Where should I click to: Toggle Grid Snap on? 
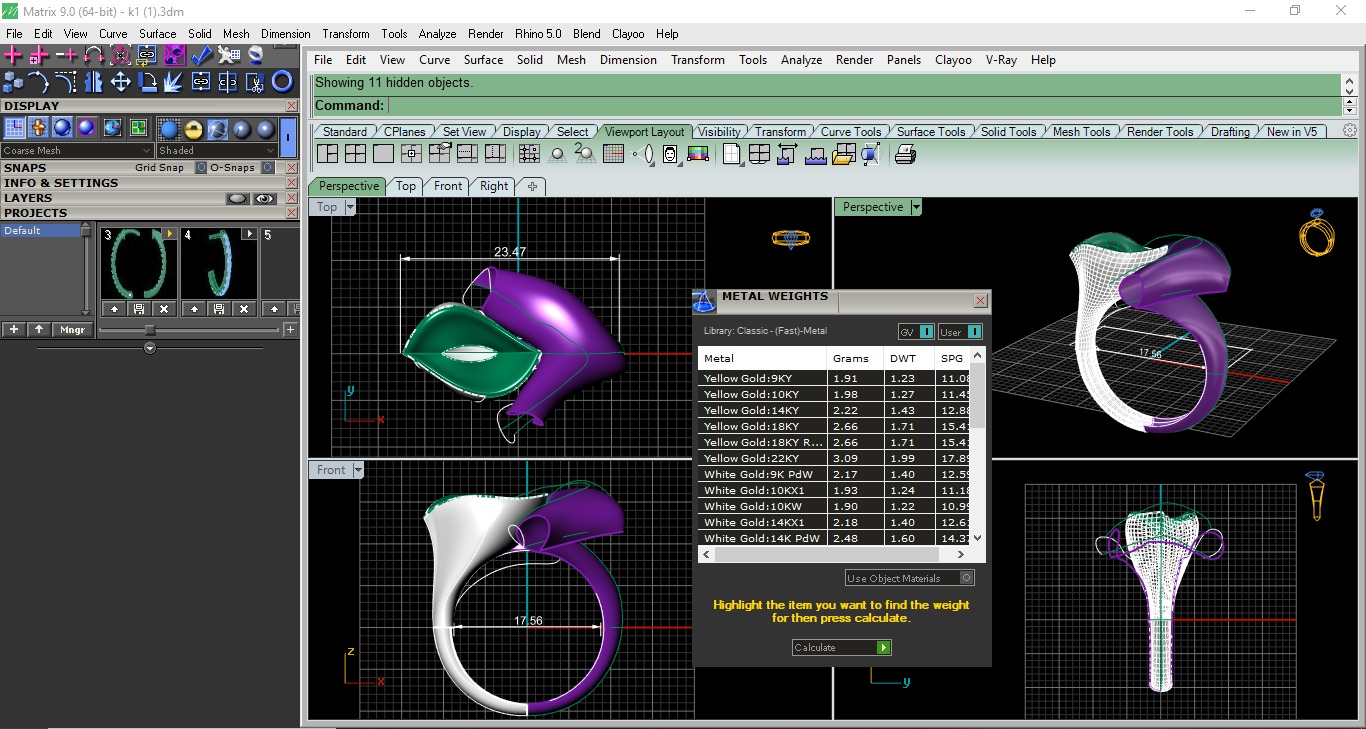pos(201,168)
